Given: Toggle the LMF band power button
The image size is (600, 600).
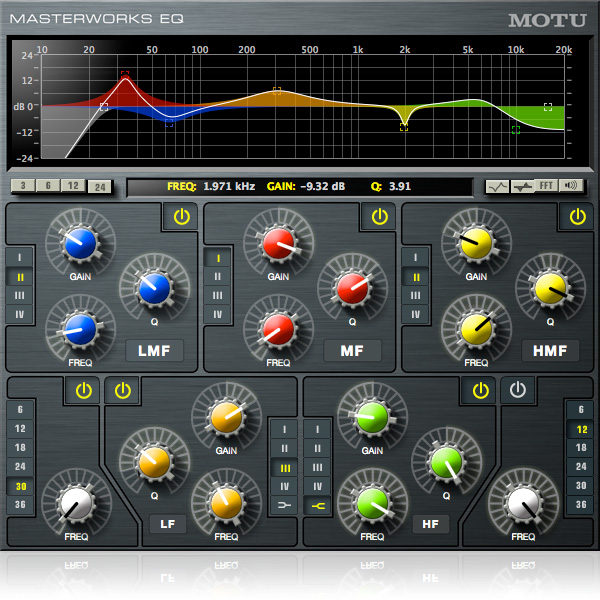Looking at the screenshot, I should pyautogui.click(x=182, y=217).
